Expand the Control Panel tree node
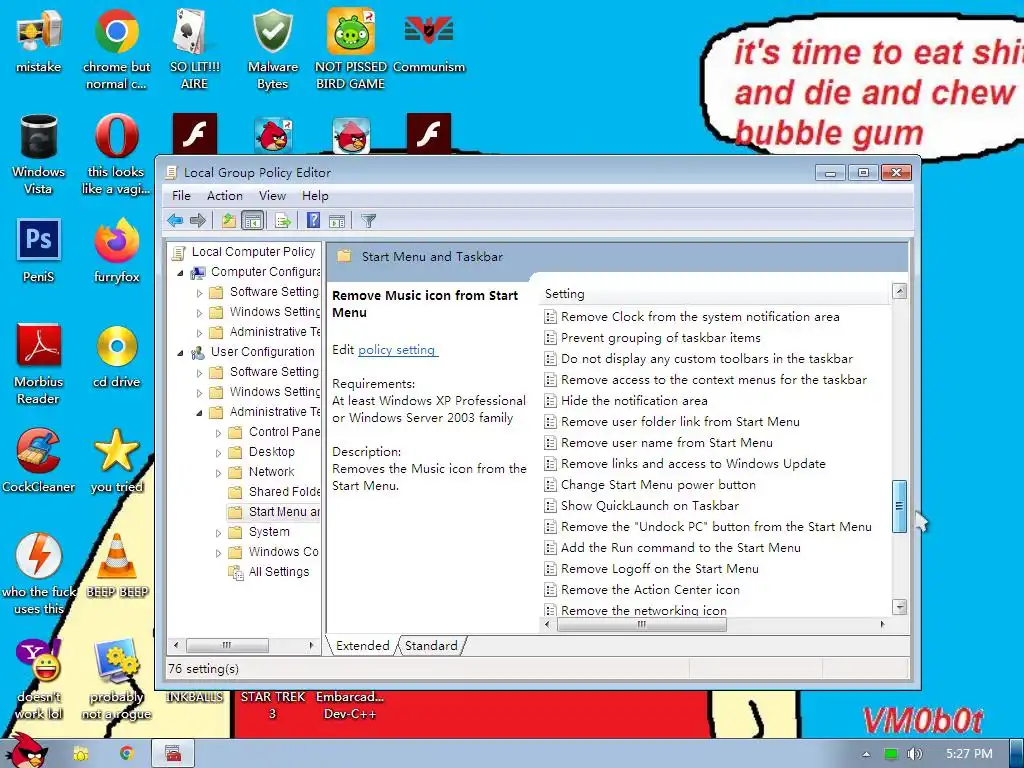Image resolution: width=1024 pixels, height=768 pixels. pyautogui.click(x=219, y=433)
